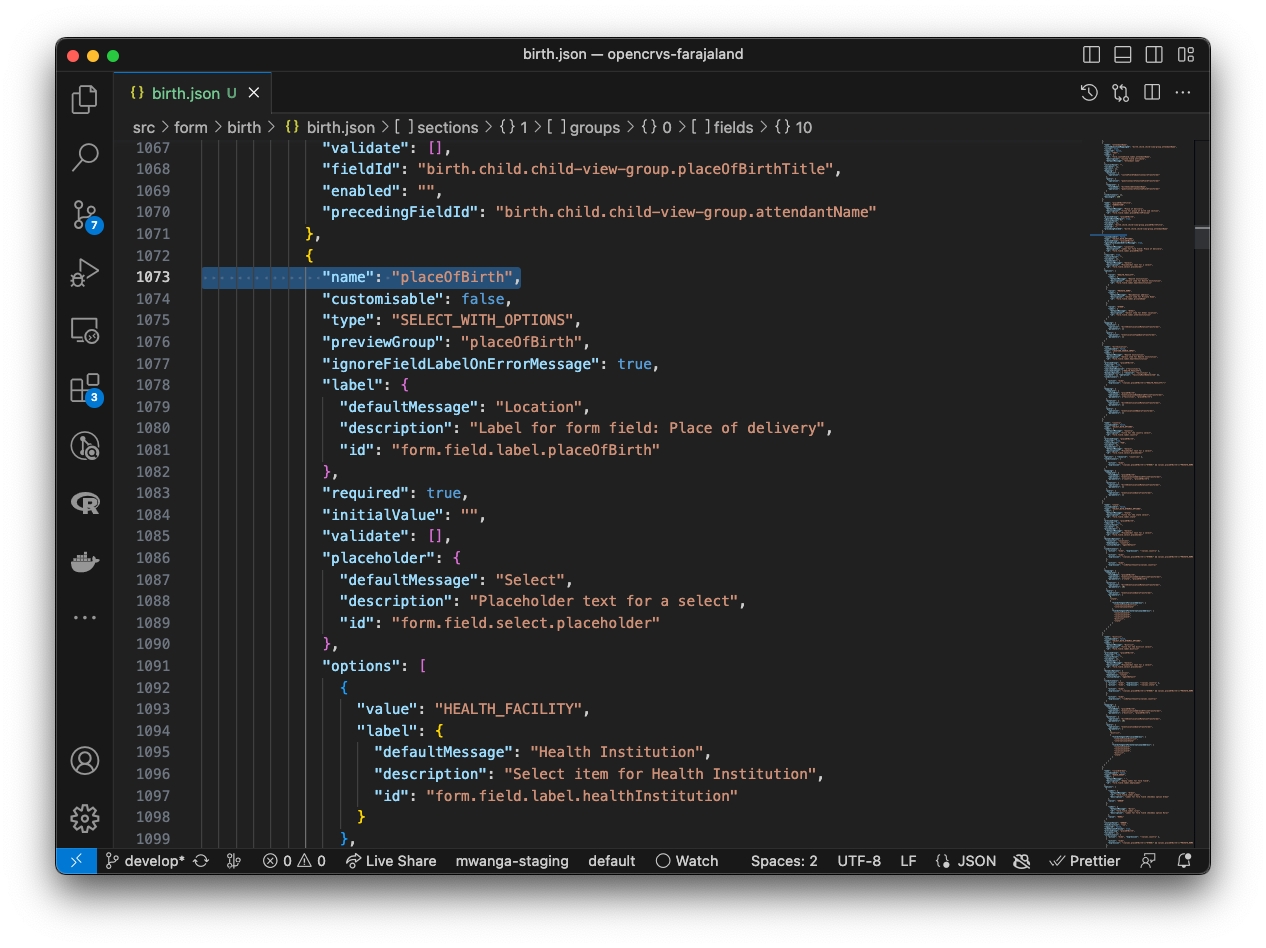Screen dimensions: 1266x948
Task: Open the breadcrumb item 10 dropdown
Action: coord(793,127)
